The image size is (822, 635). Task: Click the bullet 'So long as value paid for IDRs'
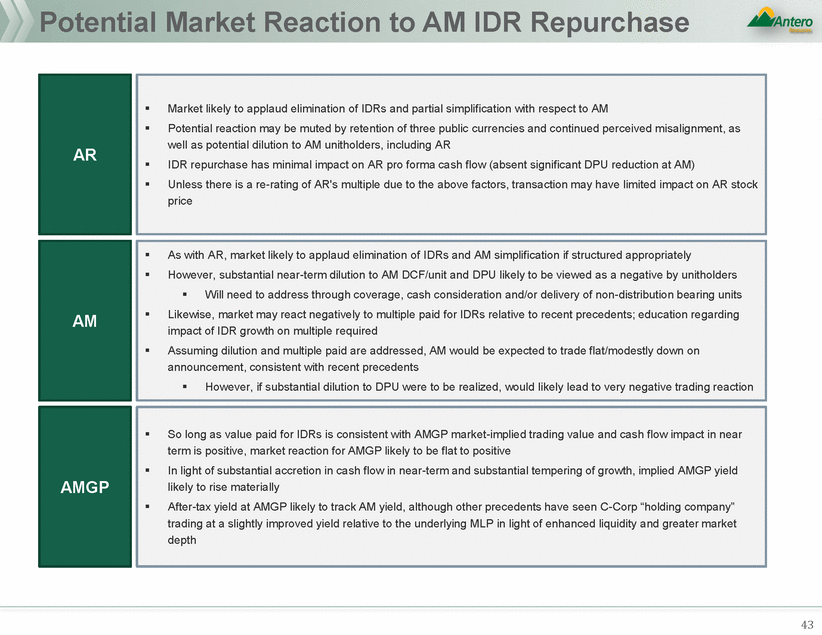pos(450,444)
